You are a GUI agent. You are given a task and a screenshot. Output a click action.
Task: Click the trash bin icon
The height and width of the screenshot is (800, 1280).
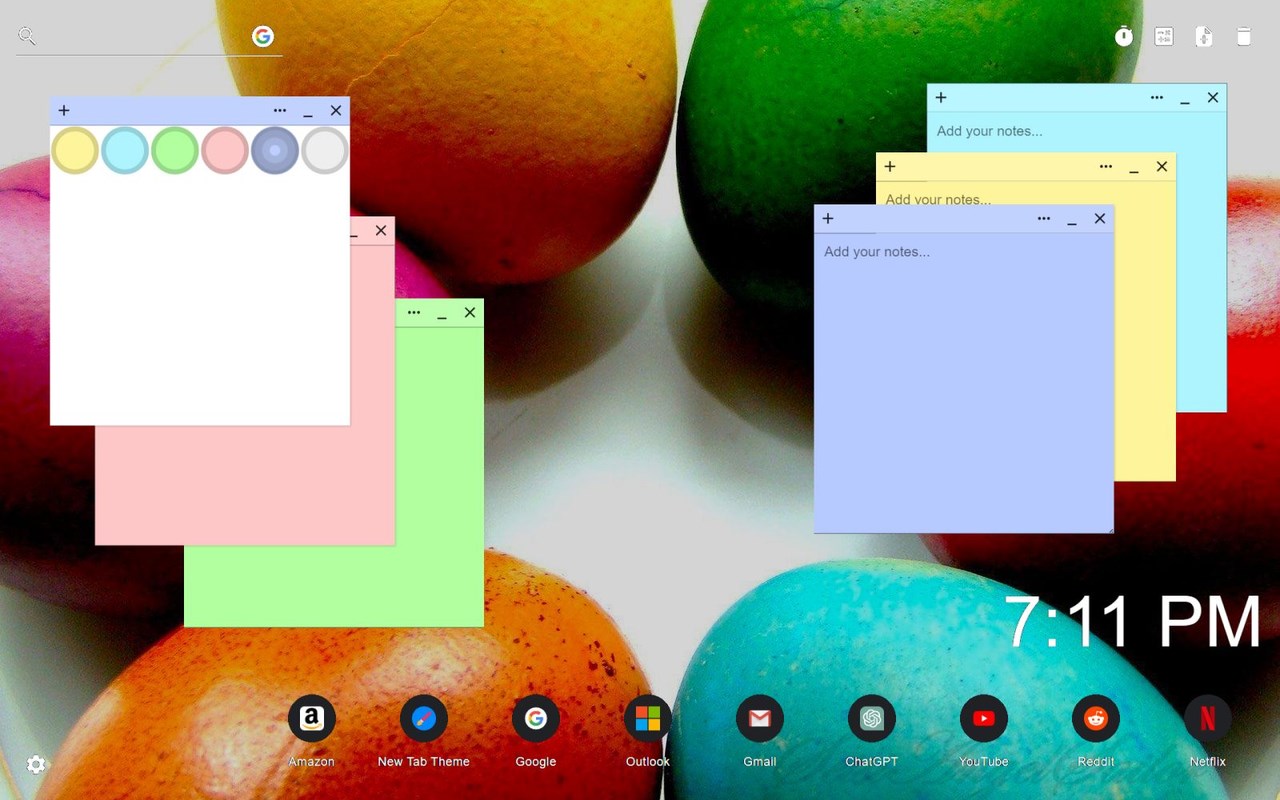[x=1244, y=37]
